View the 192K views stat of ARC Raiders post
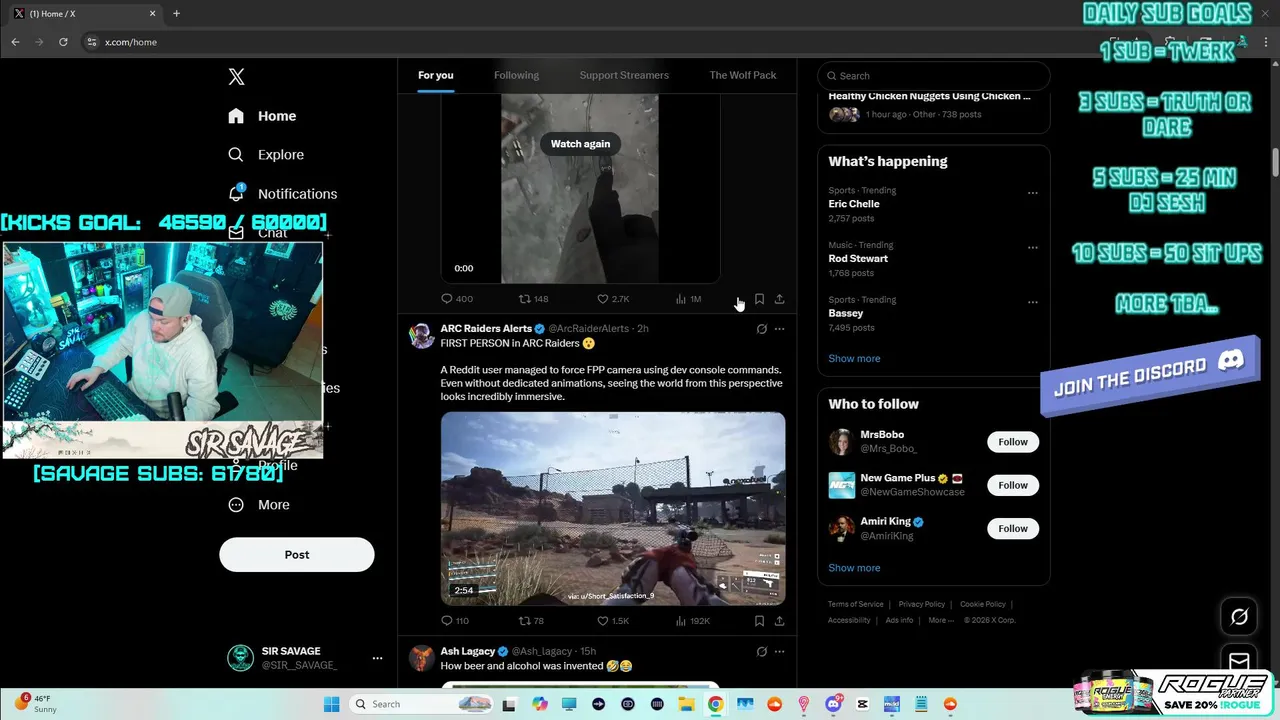 coord(692,621)
